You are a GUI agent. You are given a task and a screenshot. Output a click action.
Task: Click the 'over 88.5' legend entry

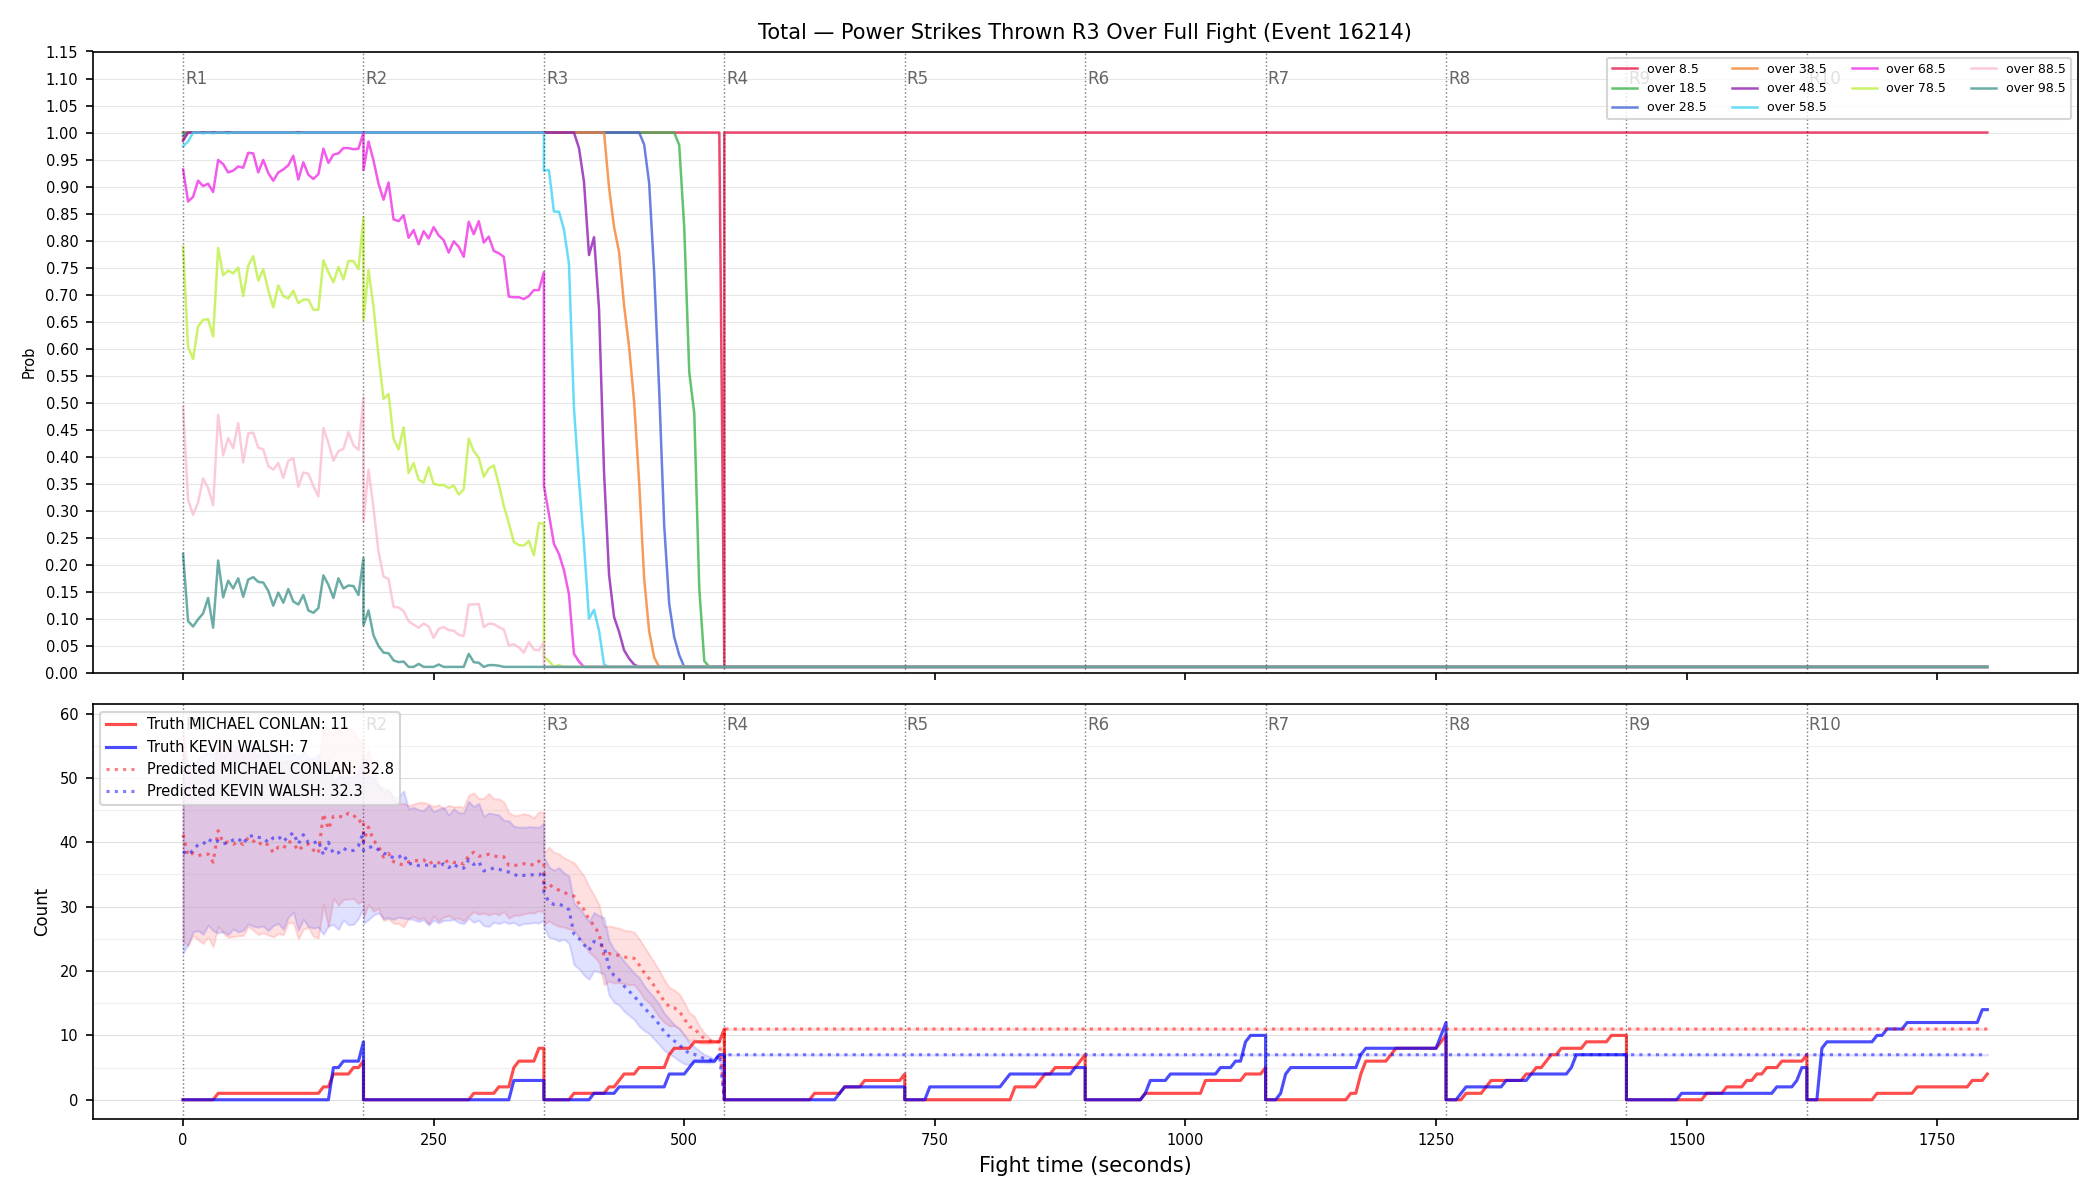[x=2018, y=69]
